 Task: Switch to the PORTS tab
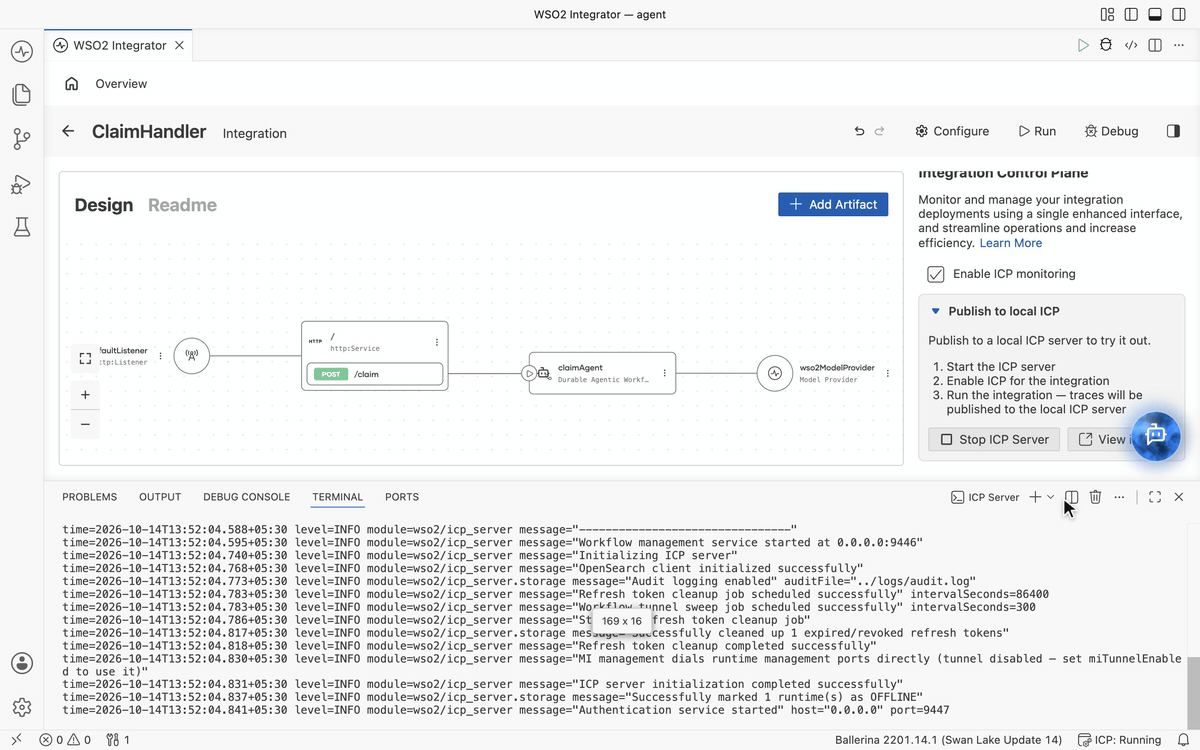[402, 497]
